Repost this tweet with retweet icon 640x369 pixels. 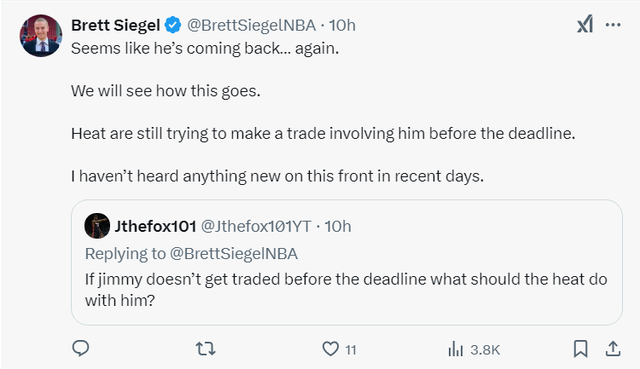(205, 349)
